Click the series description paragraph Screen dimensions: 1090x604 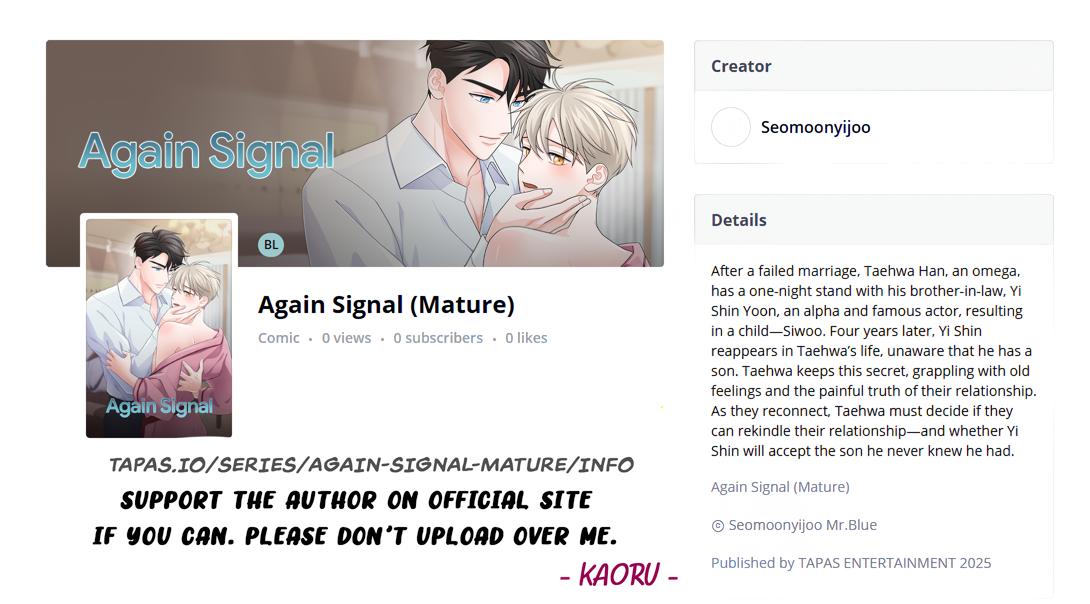[874, 361]
